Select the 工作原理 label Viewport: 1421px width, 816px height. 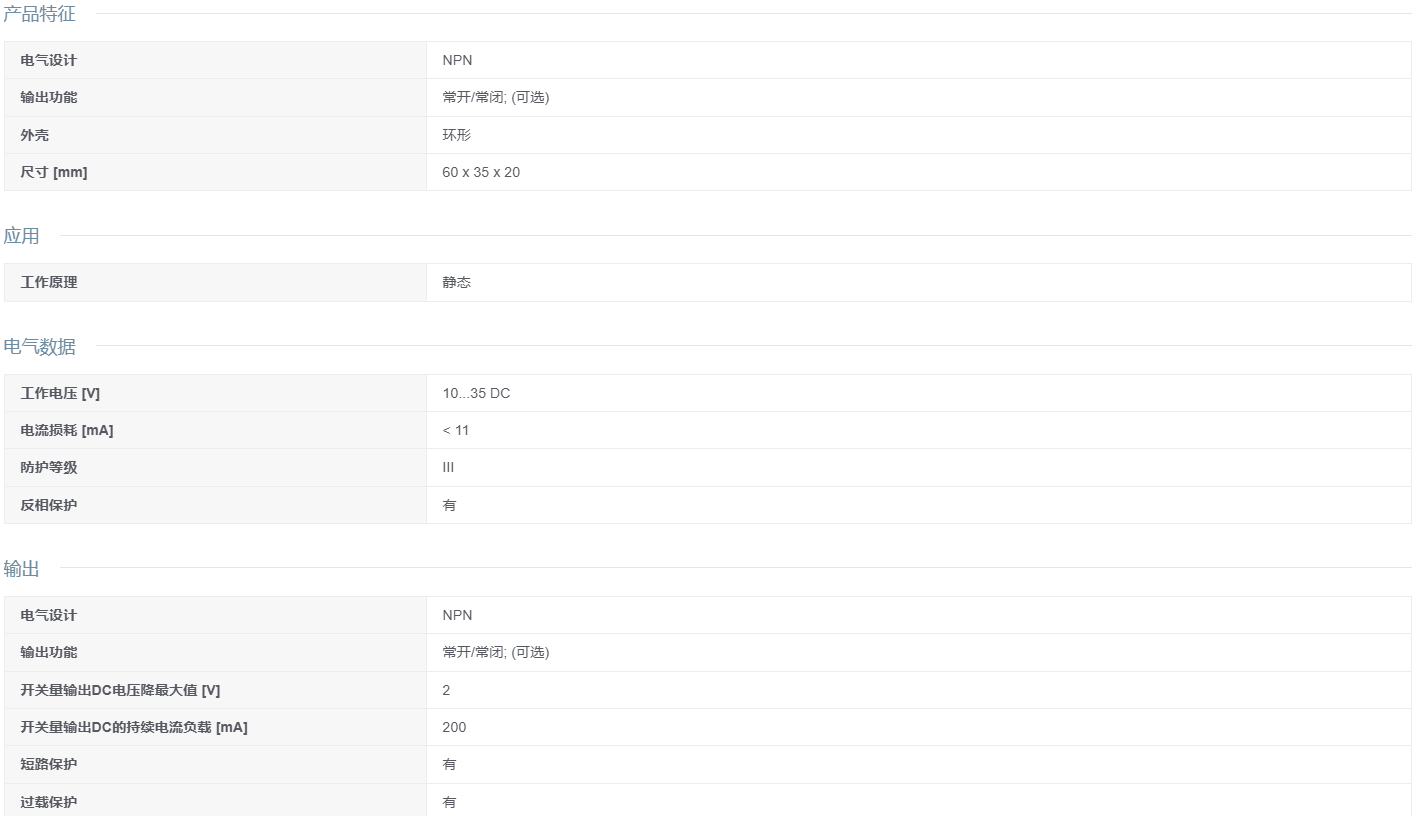pos(48,282)
